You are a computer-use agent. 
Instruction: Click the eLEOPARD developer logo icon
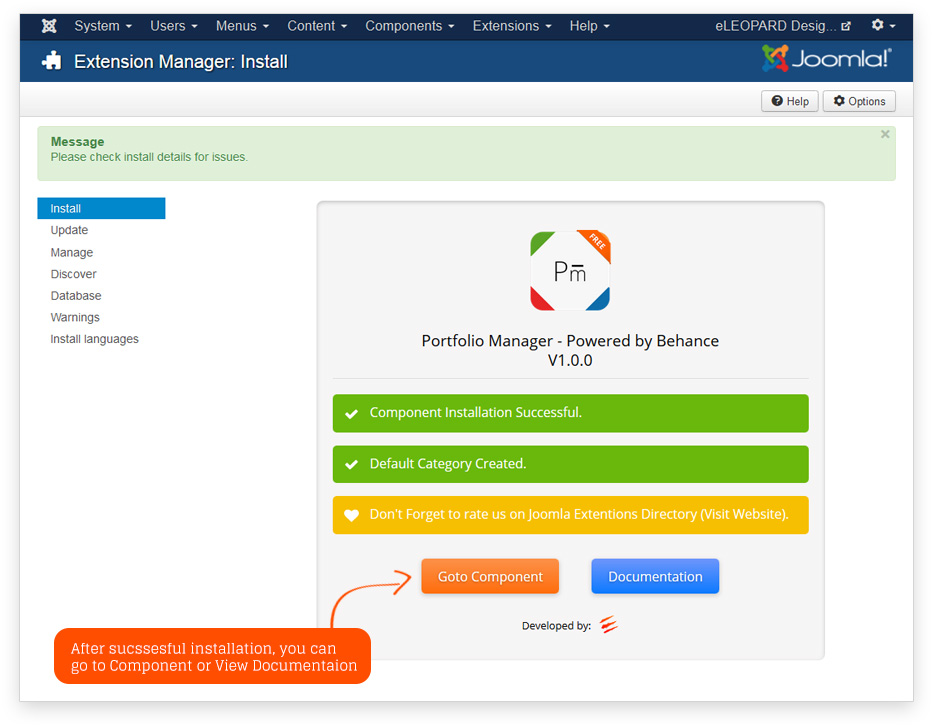coord(609,626)
